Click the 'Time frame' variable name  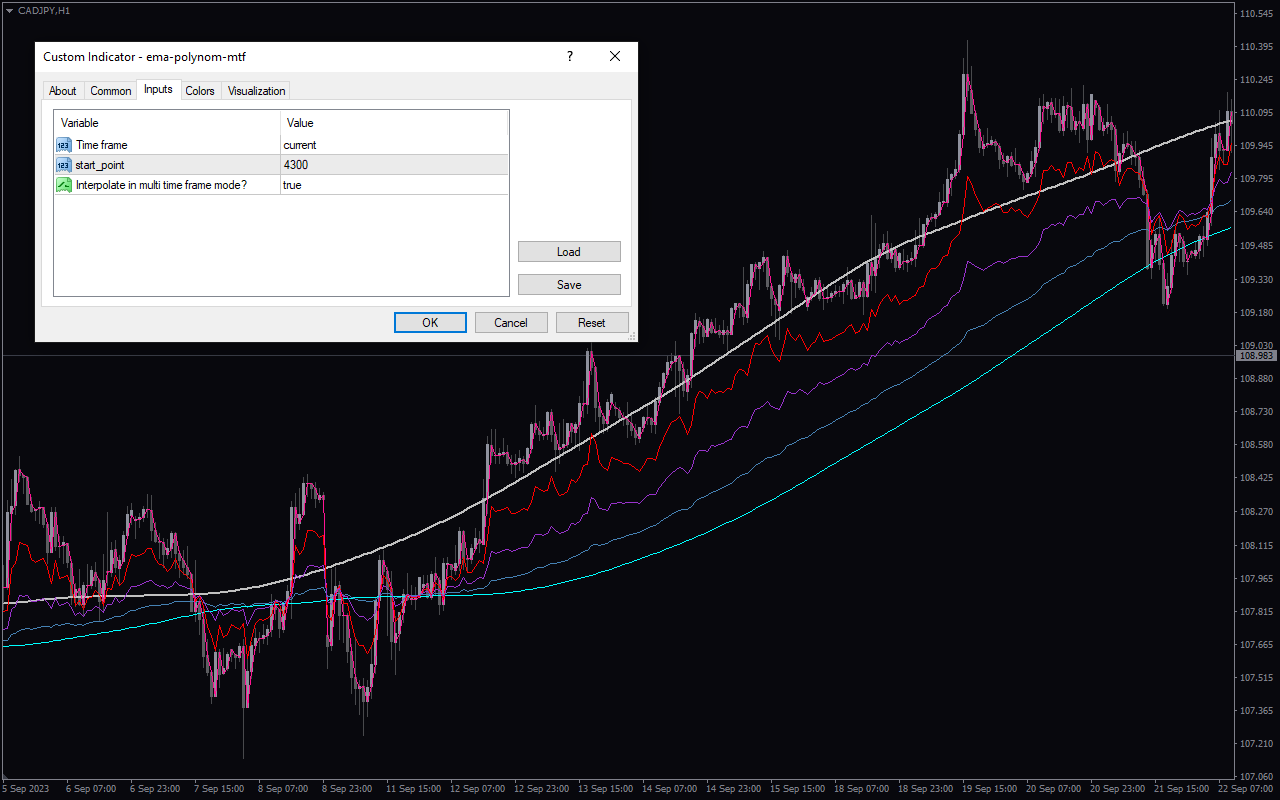coord(102,145)
